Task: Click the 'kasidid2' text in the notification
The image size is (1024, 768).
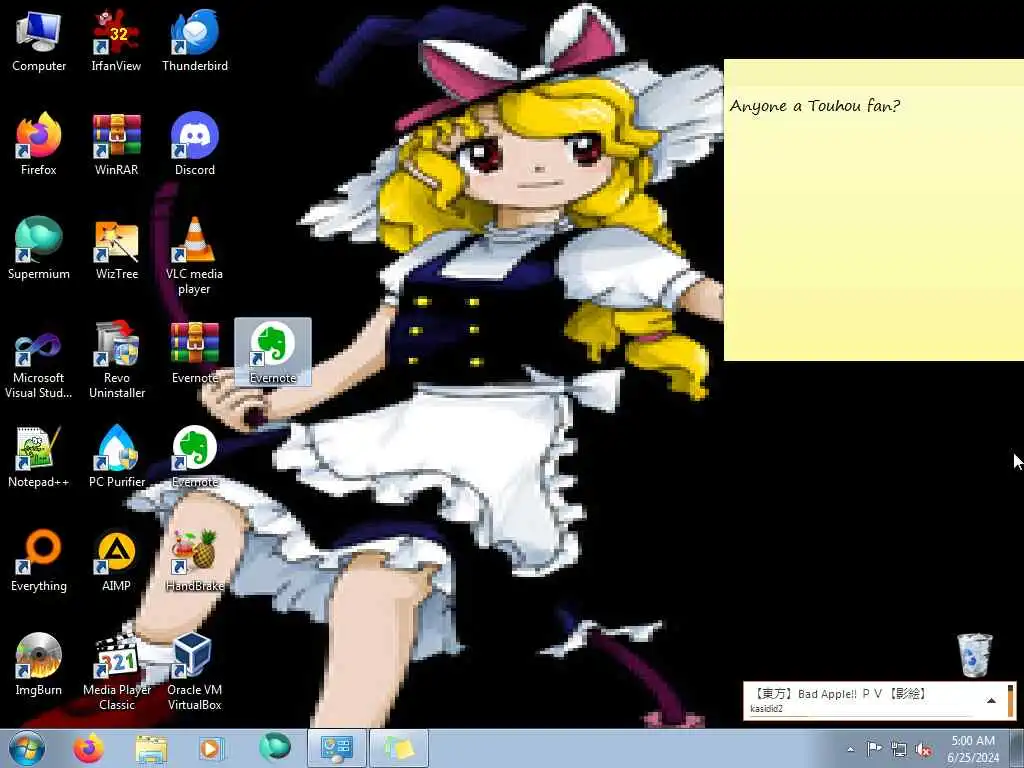Action: [766, 709]
